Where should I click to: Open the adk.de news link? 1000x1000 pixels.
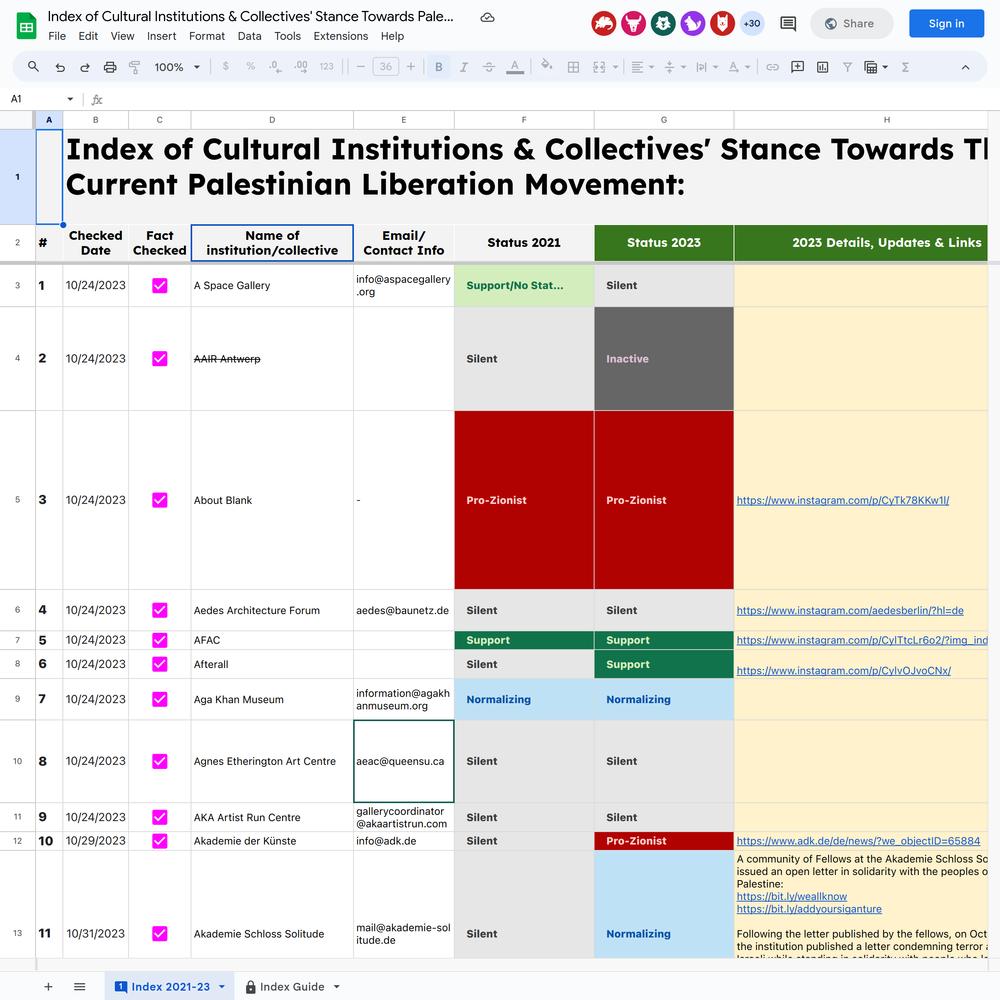pyautogui.click(x=858, y=841)
